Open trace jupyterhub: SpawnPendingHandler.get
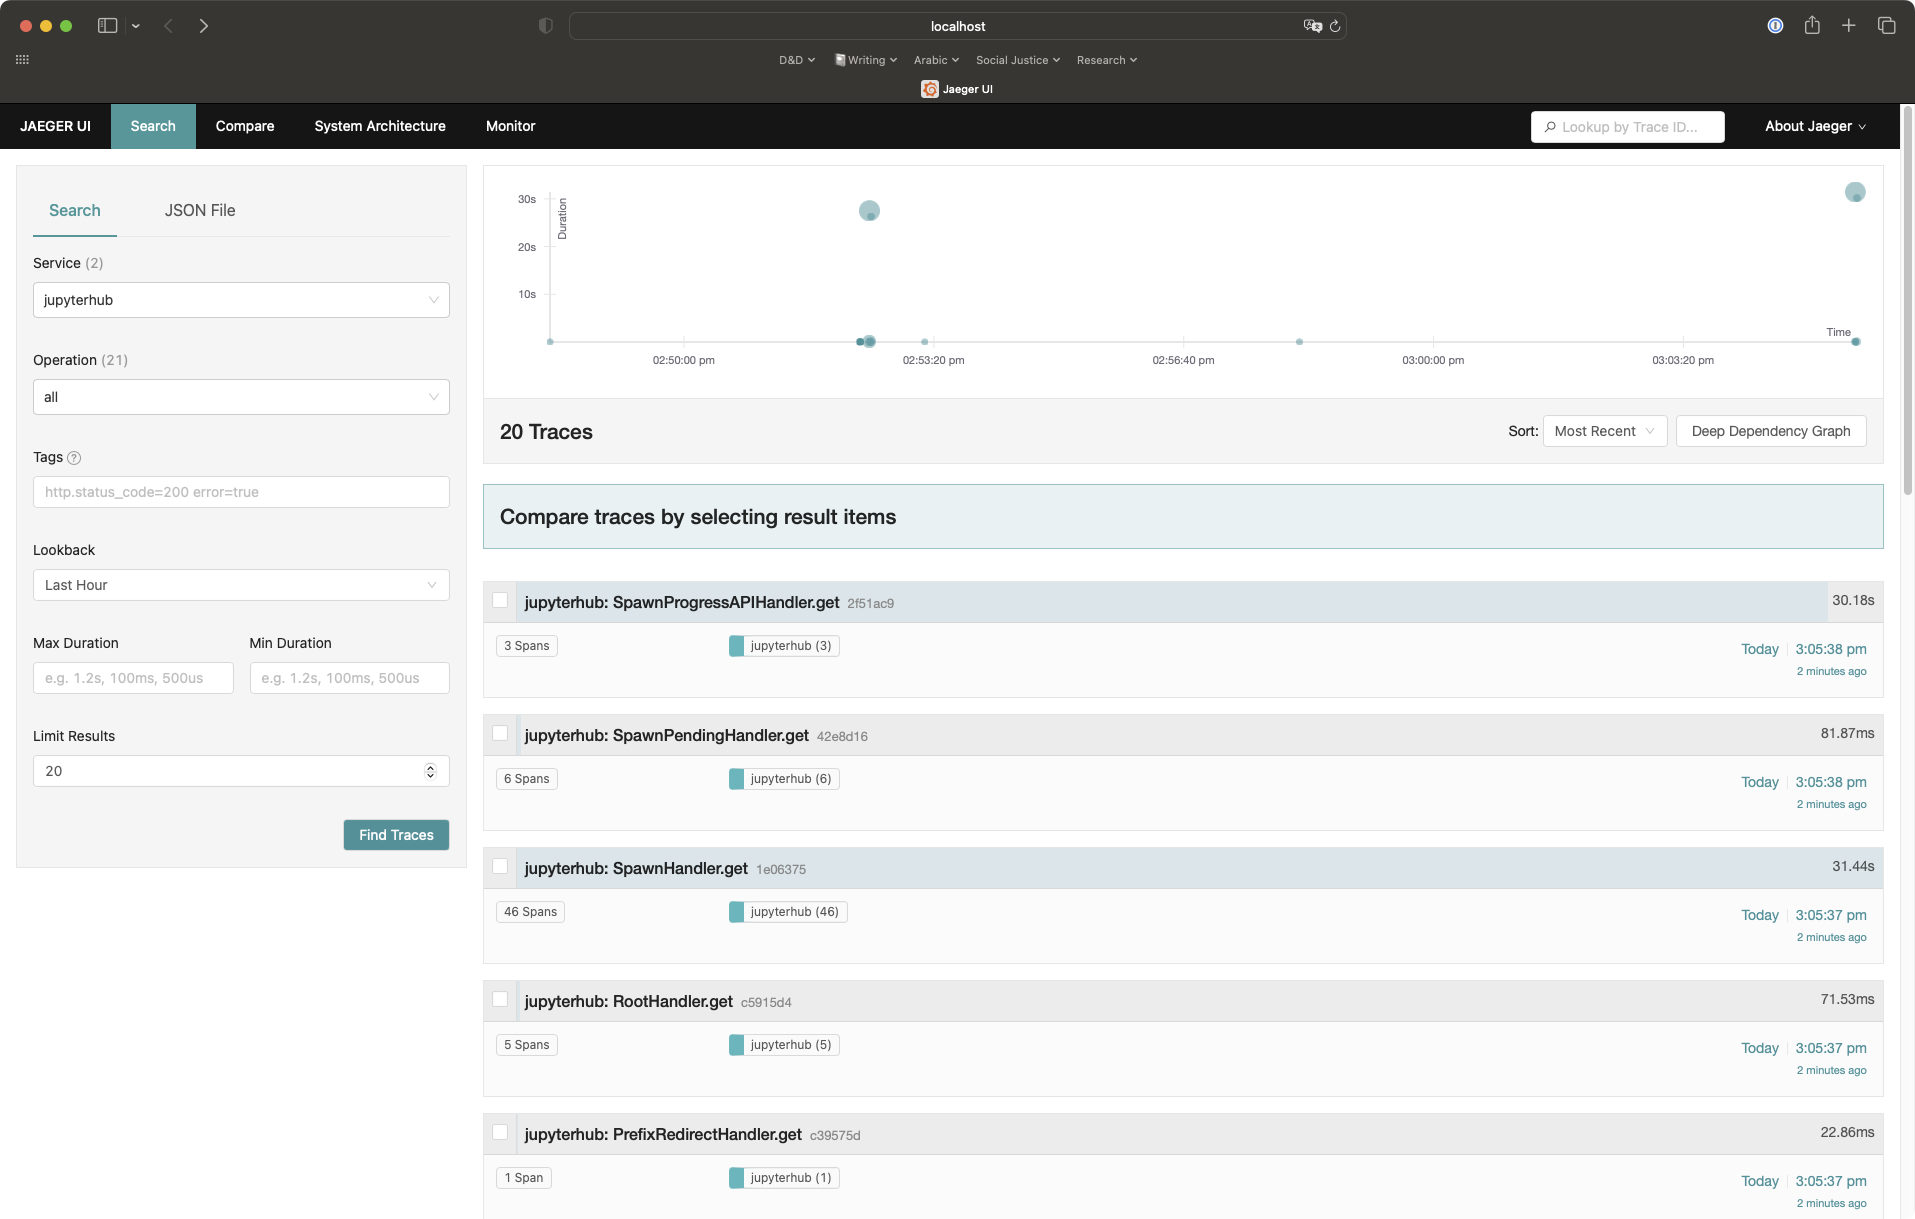The width and height of the screenshot is (1915, 1219). pyautogui.click(x=667, y=735)
